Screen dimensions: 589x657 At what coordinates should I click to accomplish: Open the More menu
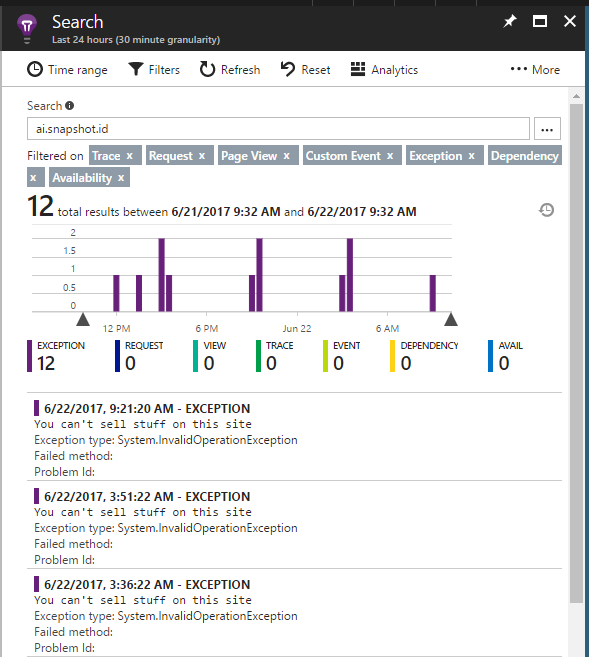[535, 70]
